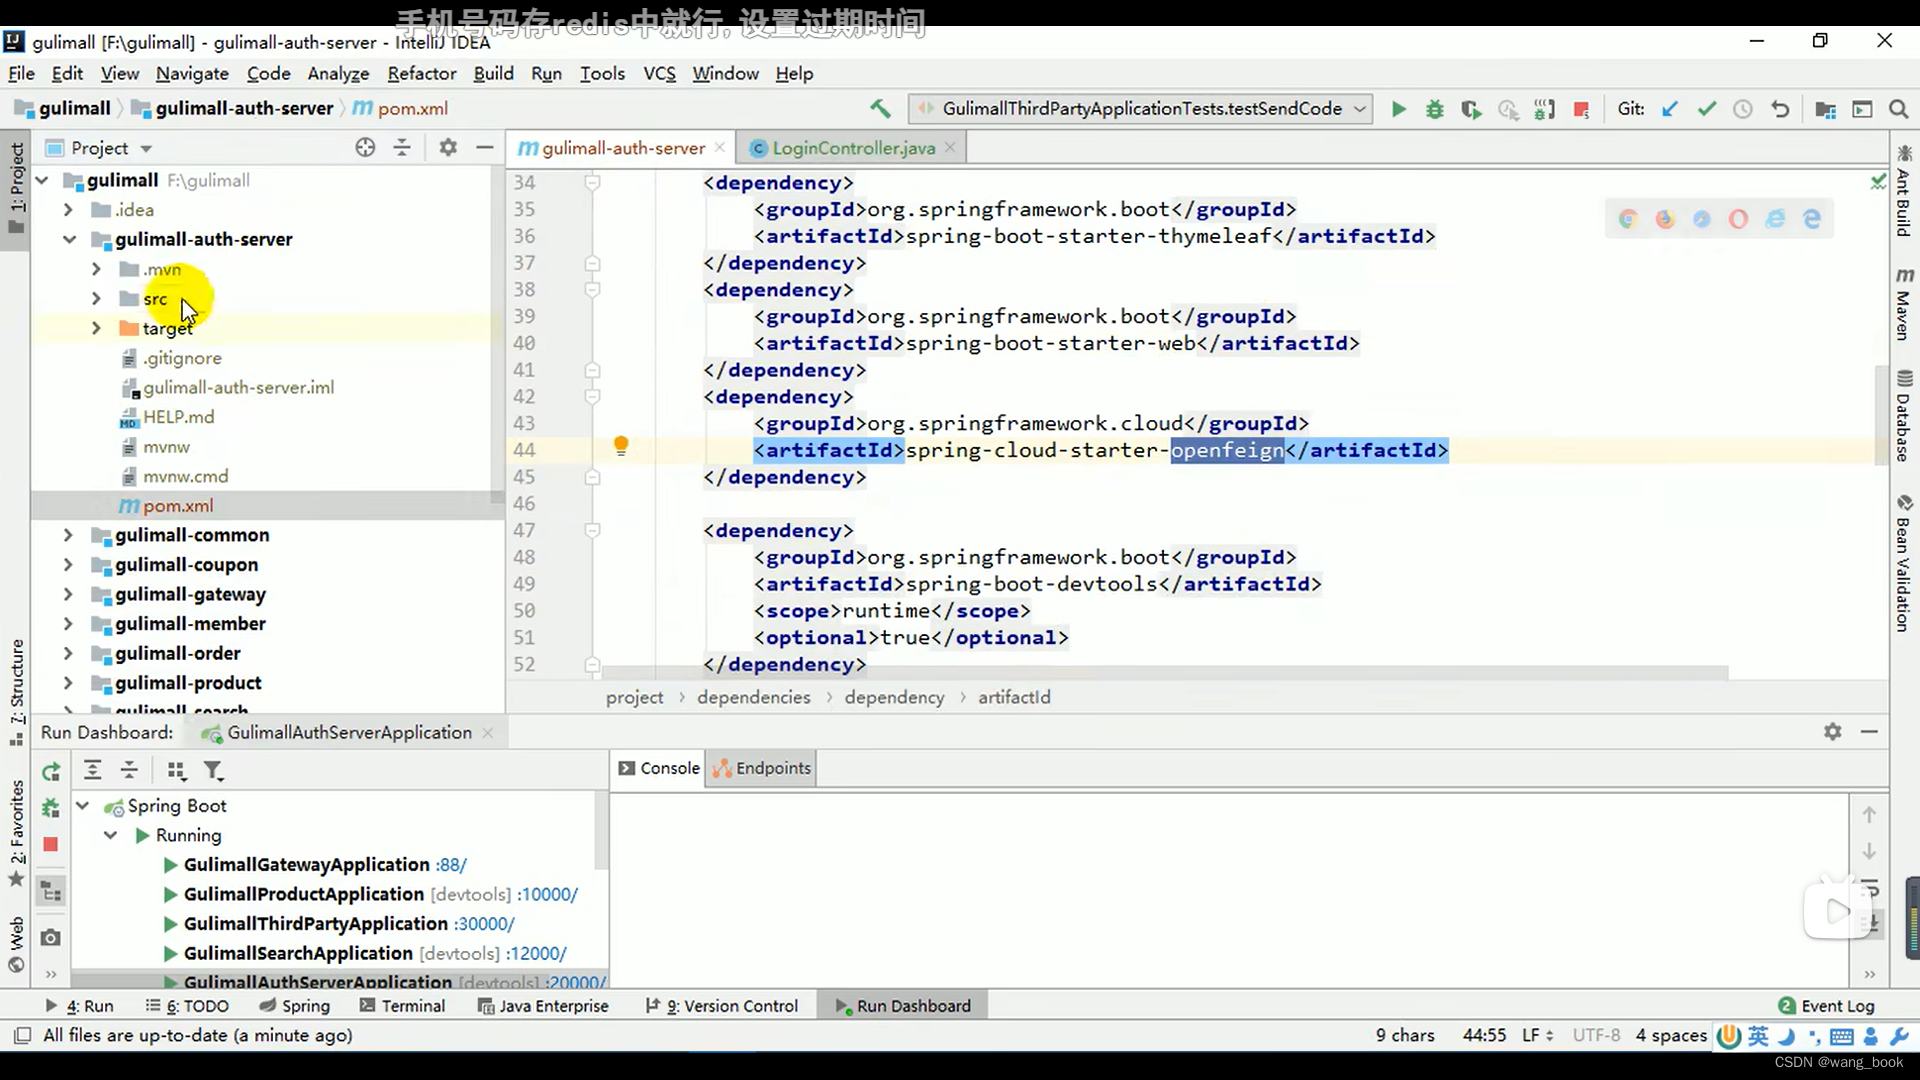Locate current file with crosshair icon in Project panel
1920x1080 pixels.
pyautogui.click(x=365, y=148)
